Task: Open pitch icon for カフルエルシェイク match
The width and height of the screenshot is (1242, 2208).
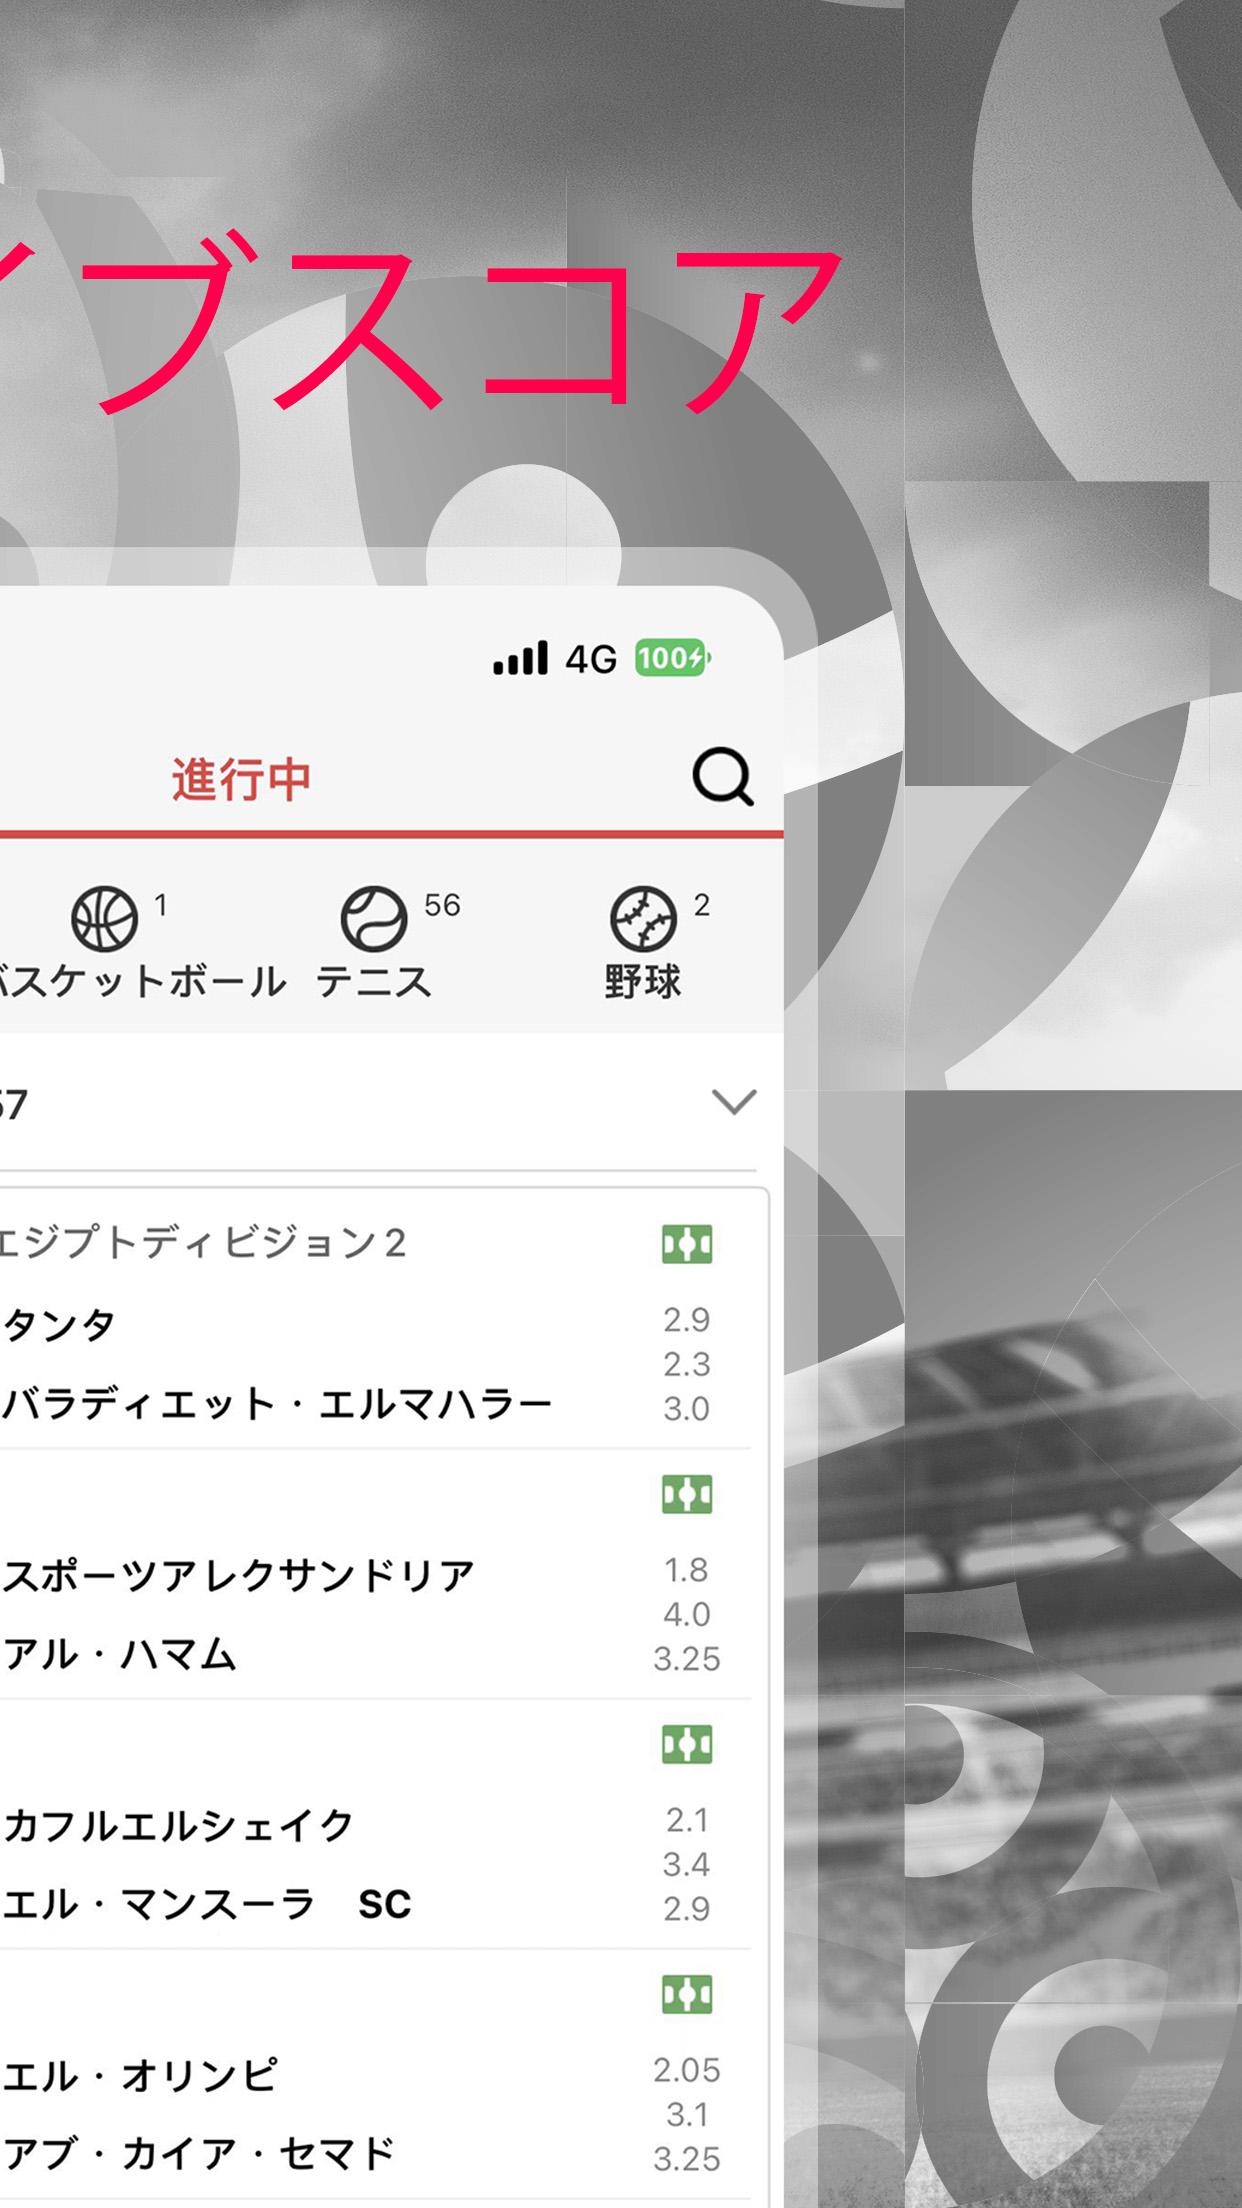Action: [x=687, y=1744]
